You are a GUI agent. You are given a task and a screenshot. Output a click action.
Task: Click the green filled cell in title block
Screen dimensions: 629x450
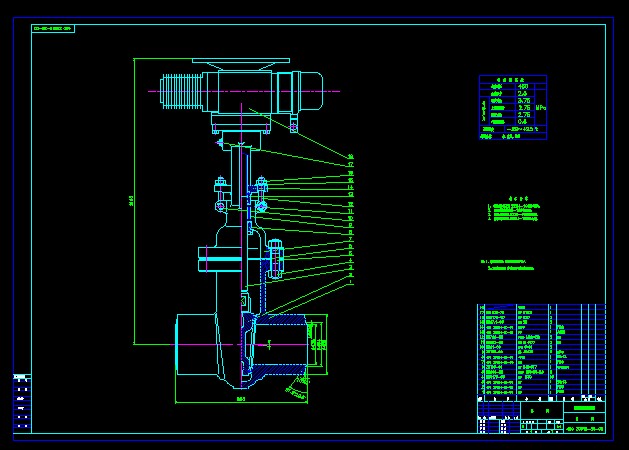pos(584,408)
